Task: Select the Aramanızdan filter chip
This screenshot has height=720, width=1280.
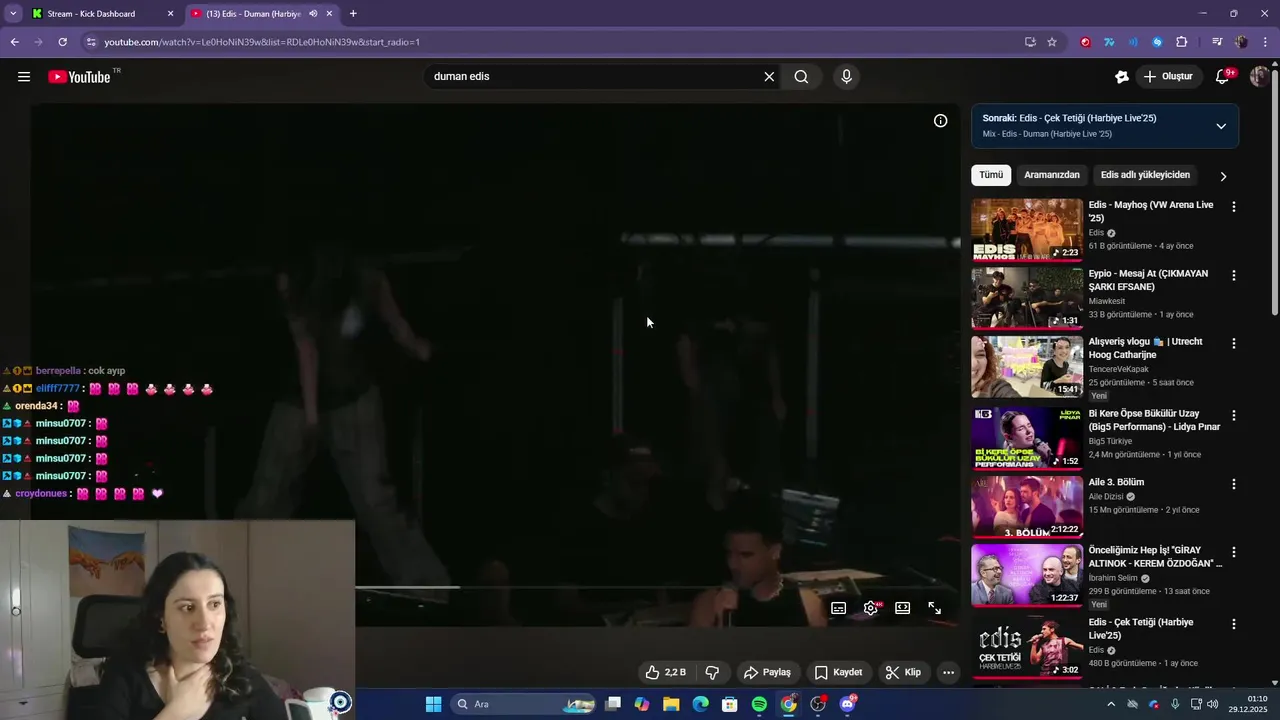Action: pos(1052,175)
